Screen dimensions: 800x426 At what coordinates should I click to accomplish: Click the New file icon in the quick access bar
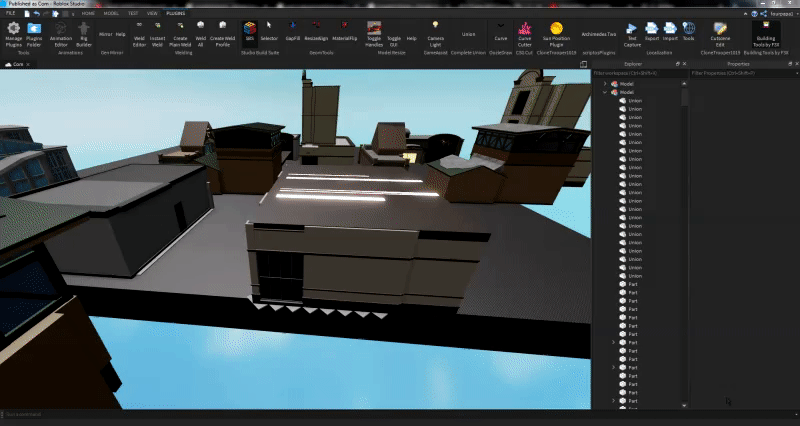28,14
